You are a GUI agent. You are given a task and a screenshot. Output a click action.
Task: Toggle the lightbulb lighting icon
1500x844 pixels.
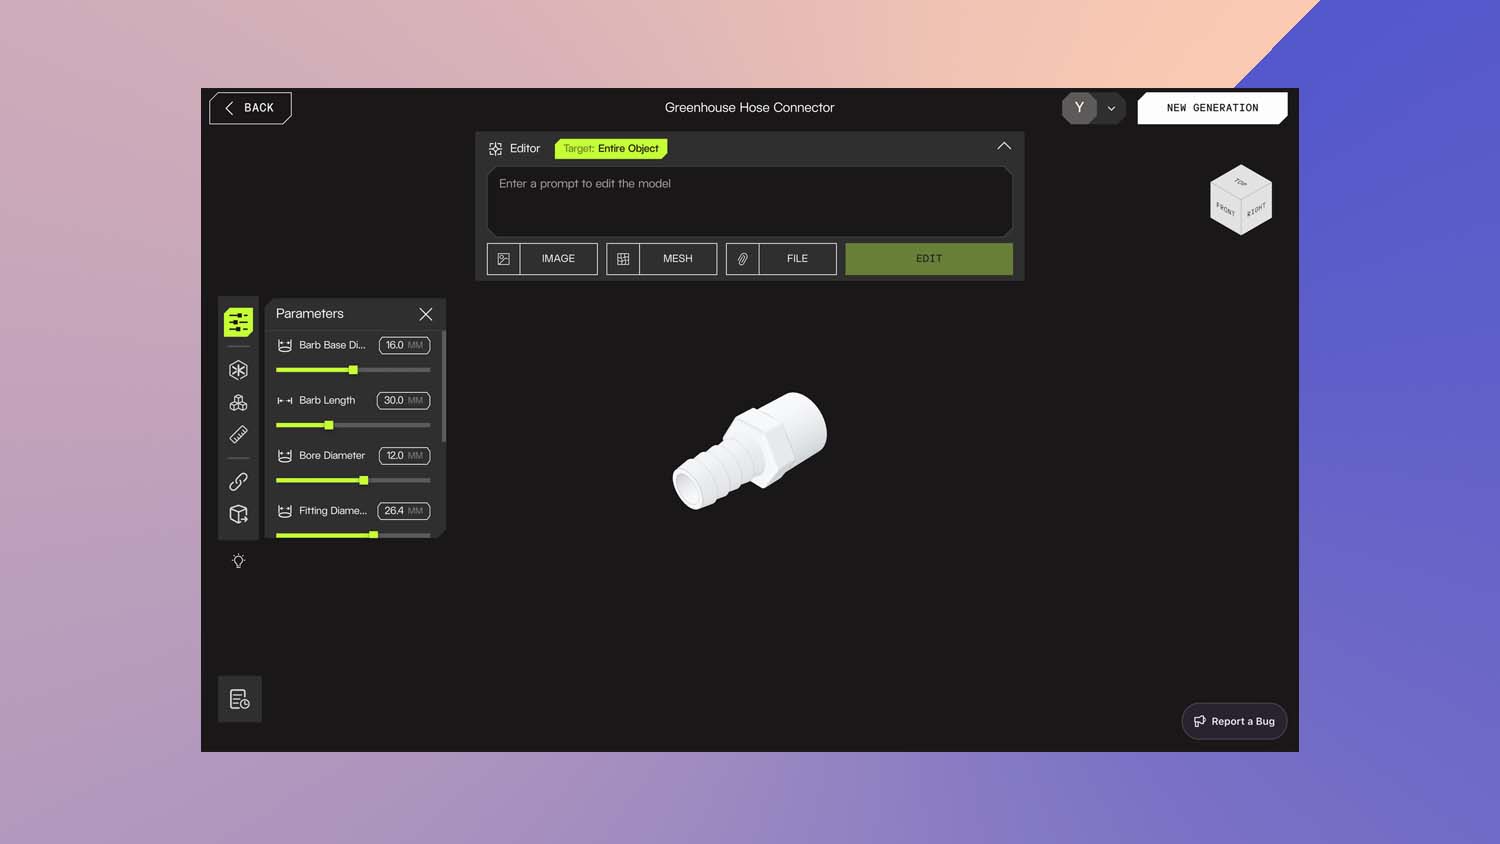click(x=238, y=561)
